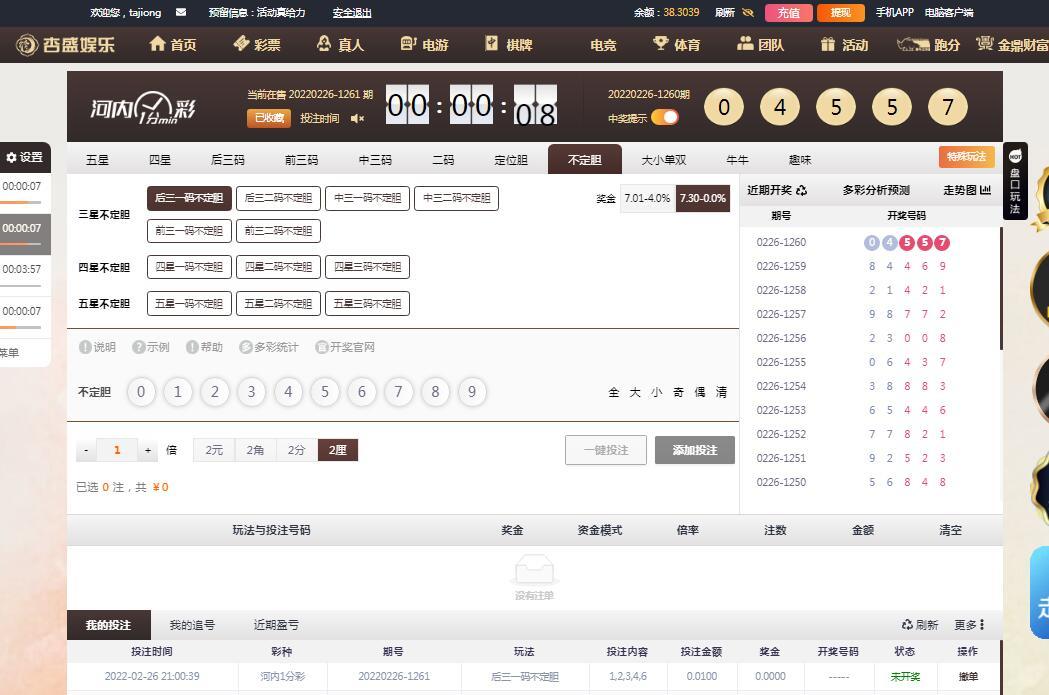Open 体育 sports menu with trophy icon
The width and height of the screenshot is (1049, 695).
point(676,44)
